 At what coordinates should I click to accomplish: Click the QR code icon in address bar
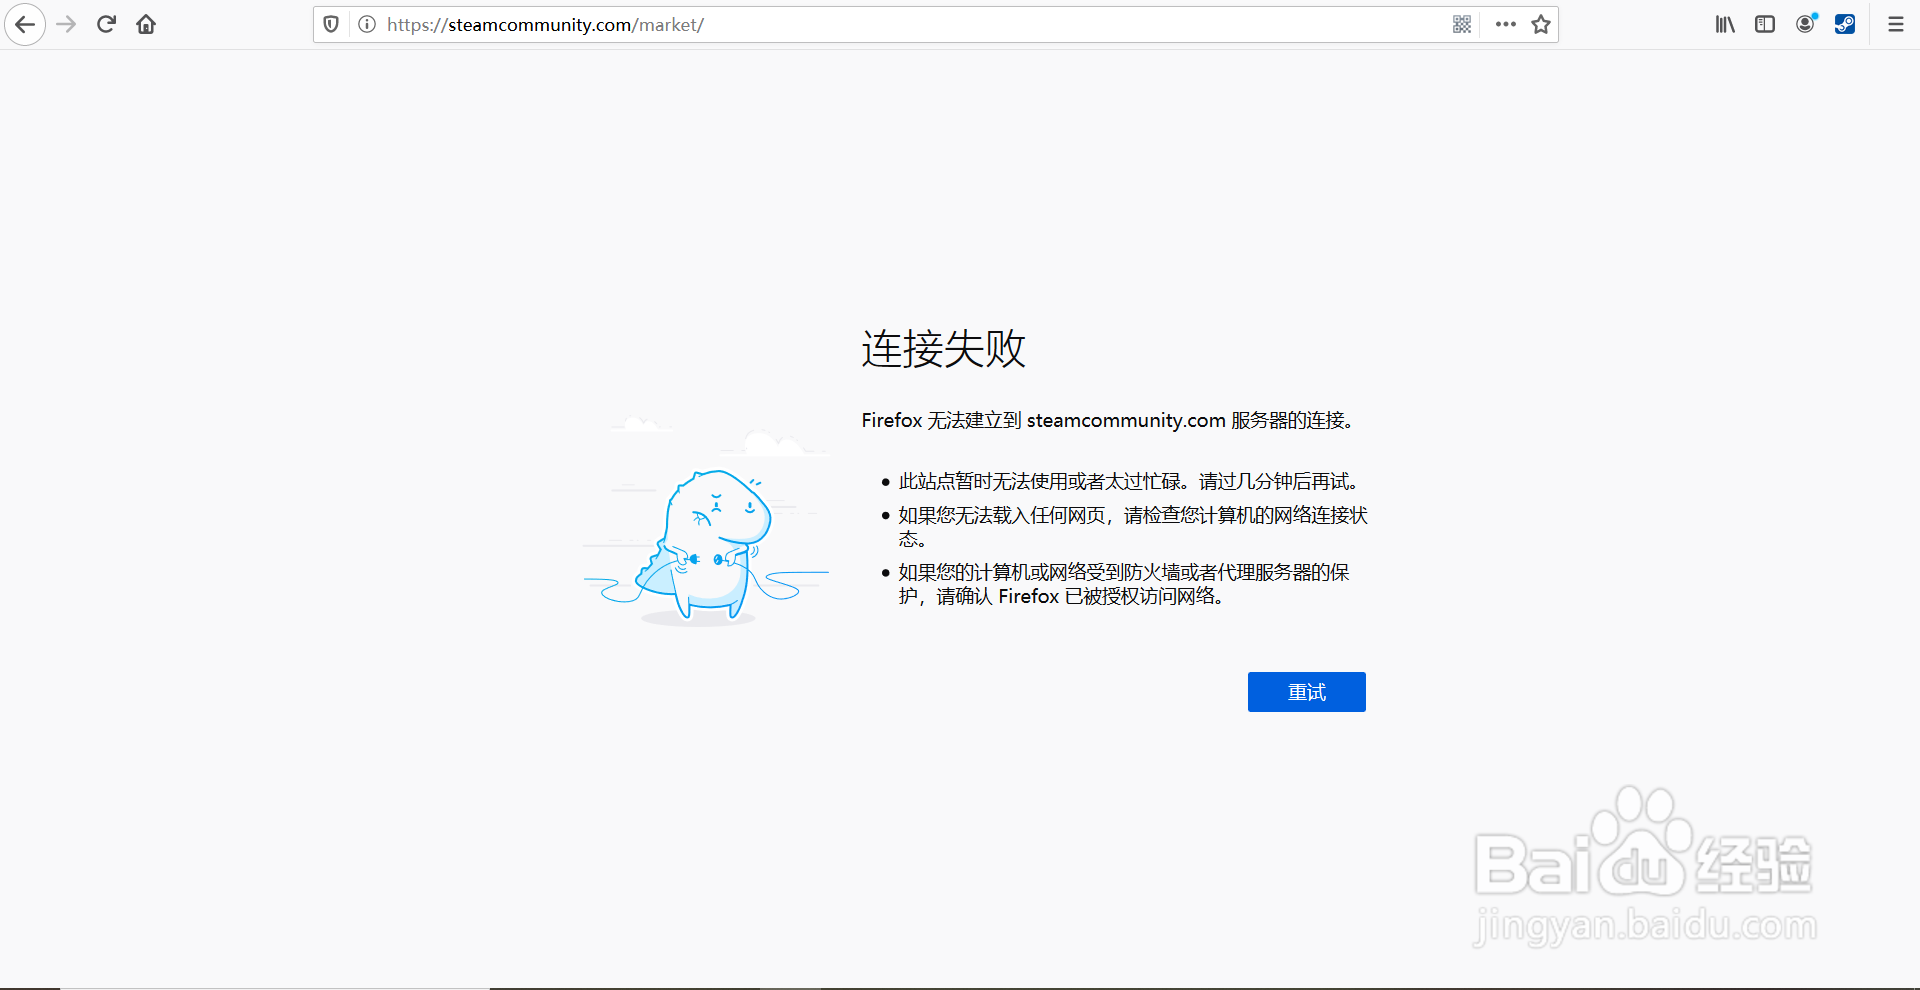click(x=1462, y=24)
